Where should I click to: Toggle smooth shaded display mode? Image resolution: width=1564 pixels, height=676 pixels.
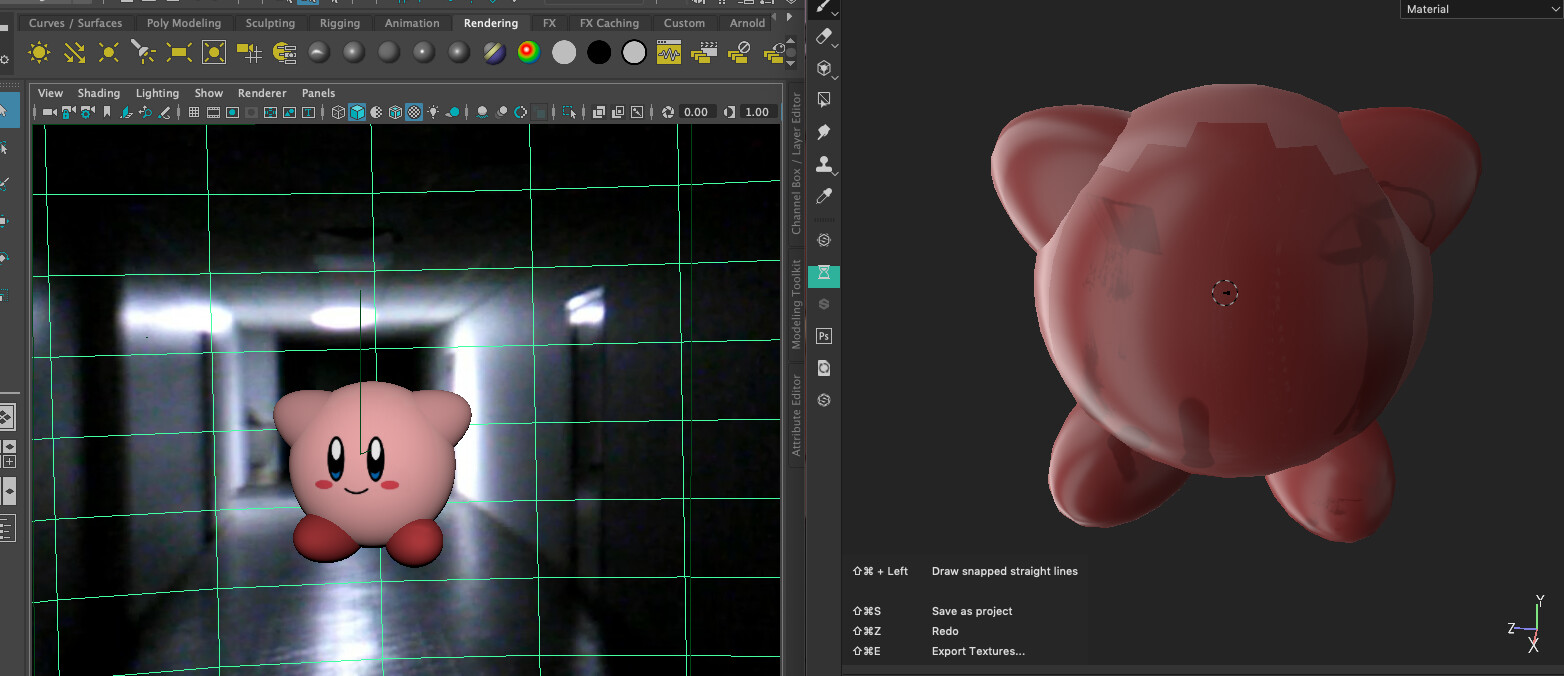(x=358, y=112)
